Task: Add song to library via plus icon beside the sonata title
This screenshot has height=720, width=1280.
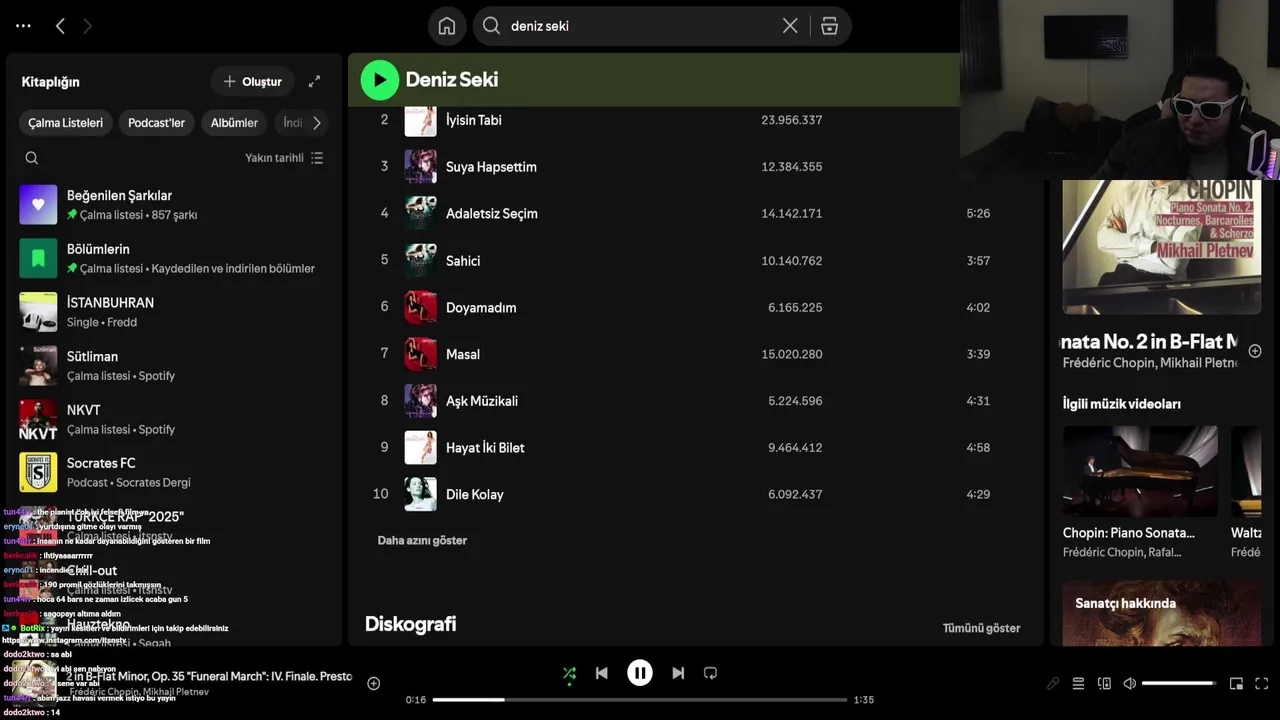Action: (1255, 351)
